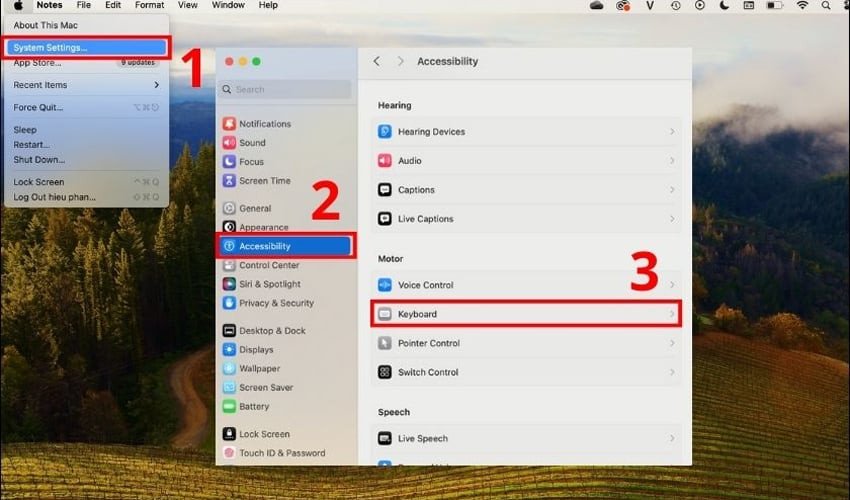The image size is (850, 500).
Task: Open Privacy & Security settings
Action: click(276, 303)
